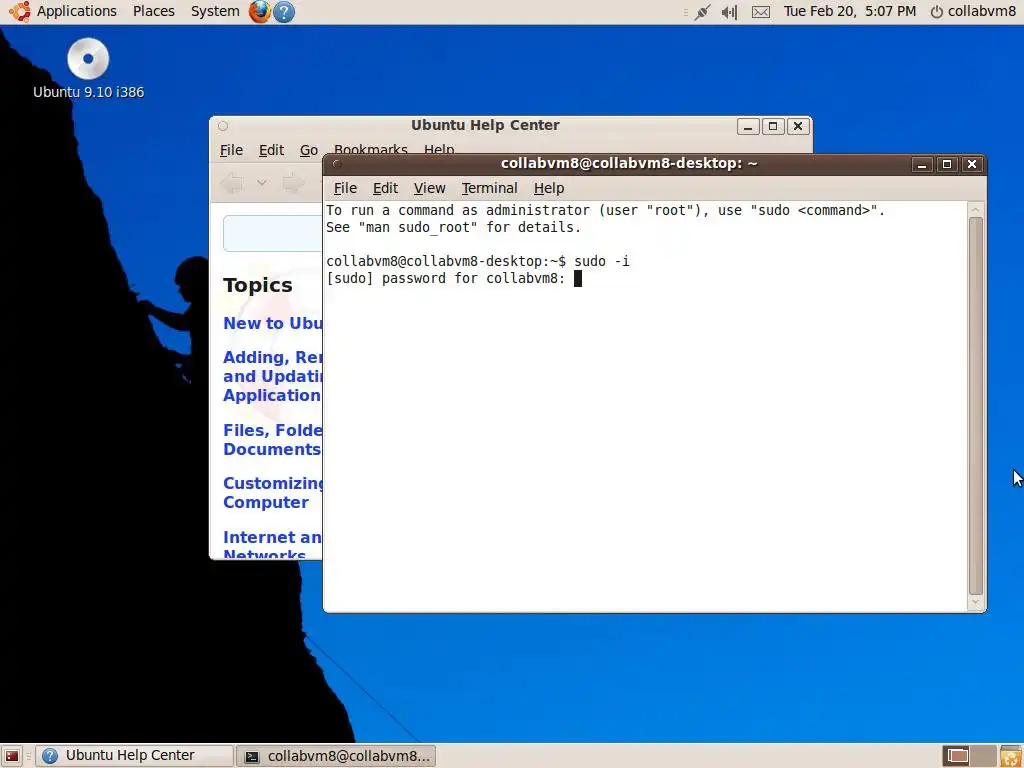
Task: Open Internet and Networks topic link
Action: [272, 545]
